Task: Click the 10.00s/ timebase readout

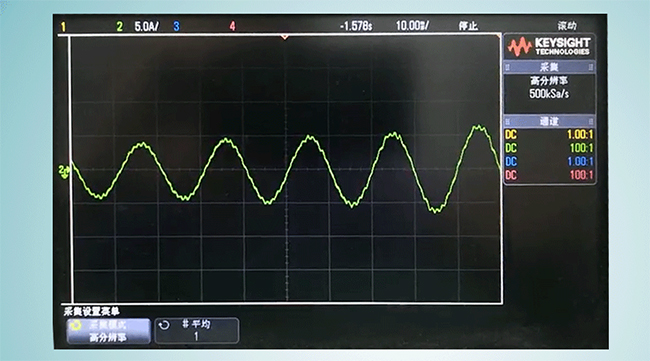Action: [x=412, y=26]
